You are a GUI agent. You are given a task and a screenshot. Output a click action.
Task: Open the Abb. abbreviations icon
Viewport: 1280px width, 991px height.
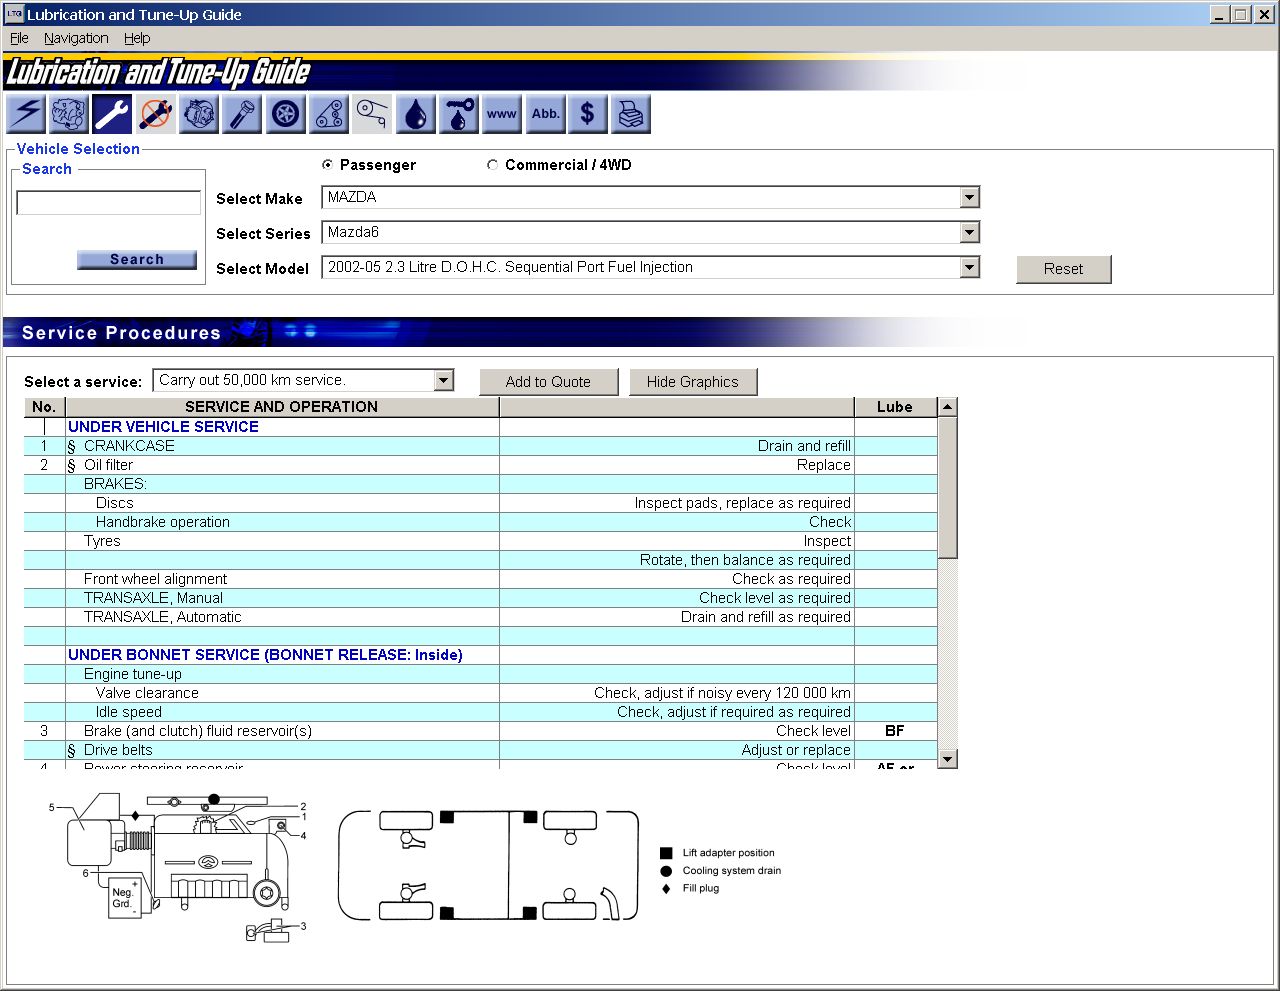(x=545, y=114)
